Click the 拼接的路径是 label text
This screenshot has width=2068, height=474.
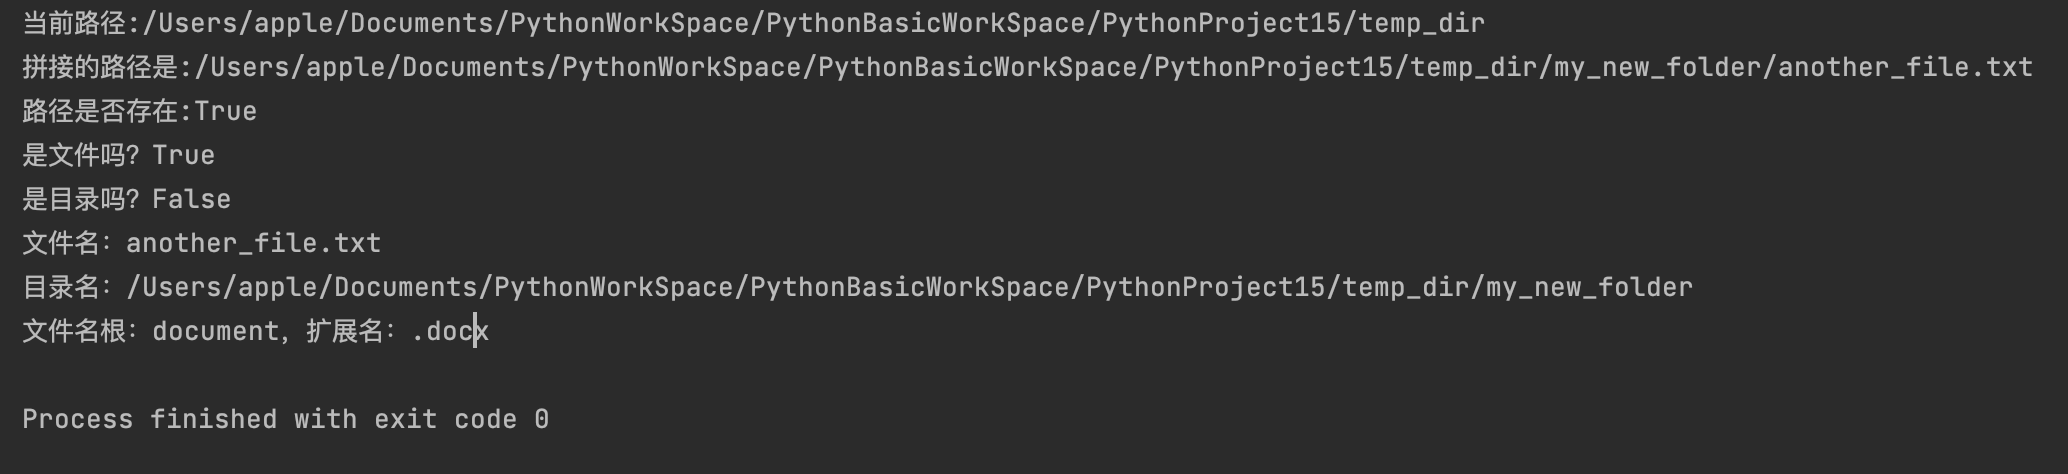pyautogui.click(x=100, y=67)
